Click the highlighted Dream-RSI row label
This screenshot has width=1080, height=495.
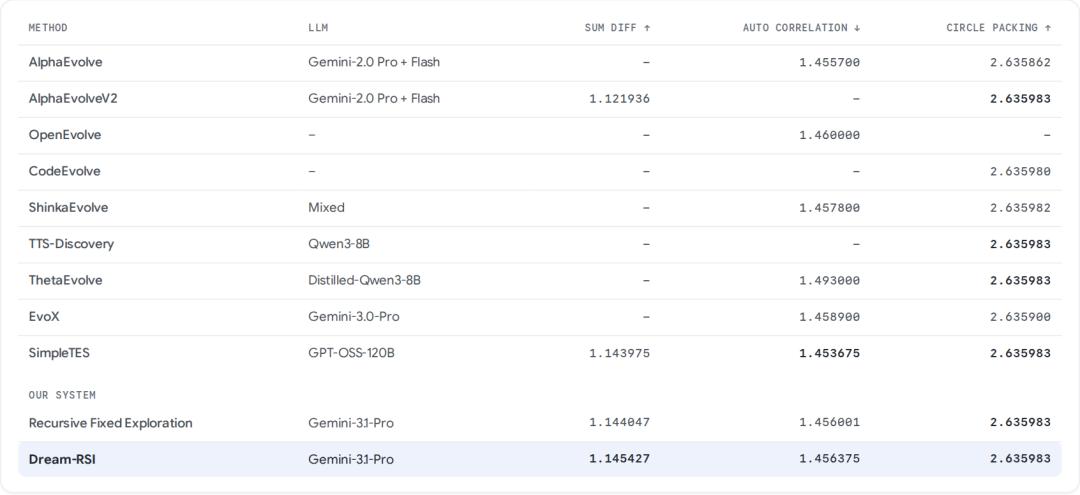point(62,459)
